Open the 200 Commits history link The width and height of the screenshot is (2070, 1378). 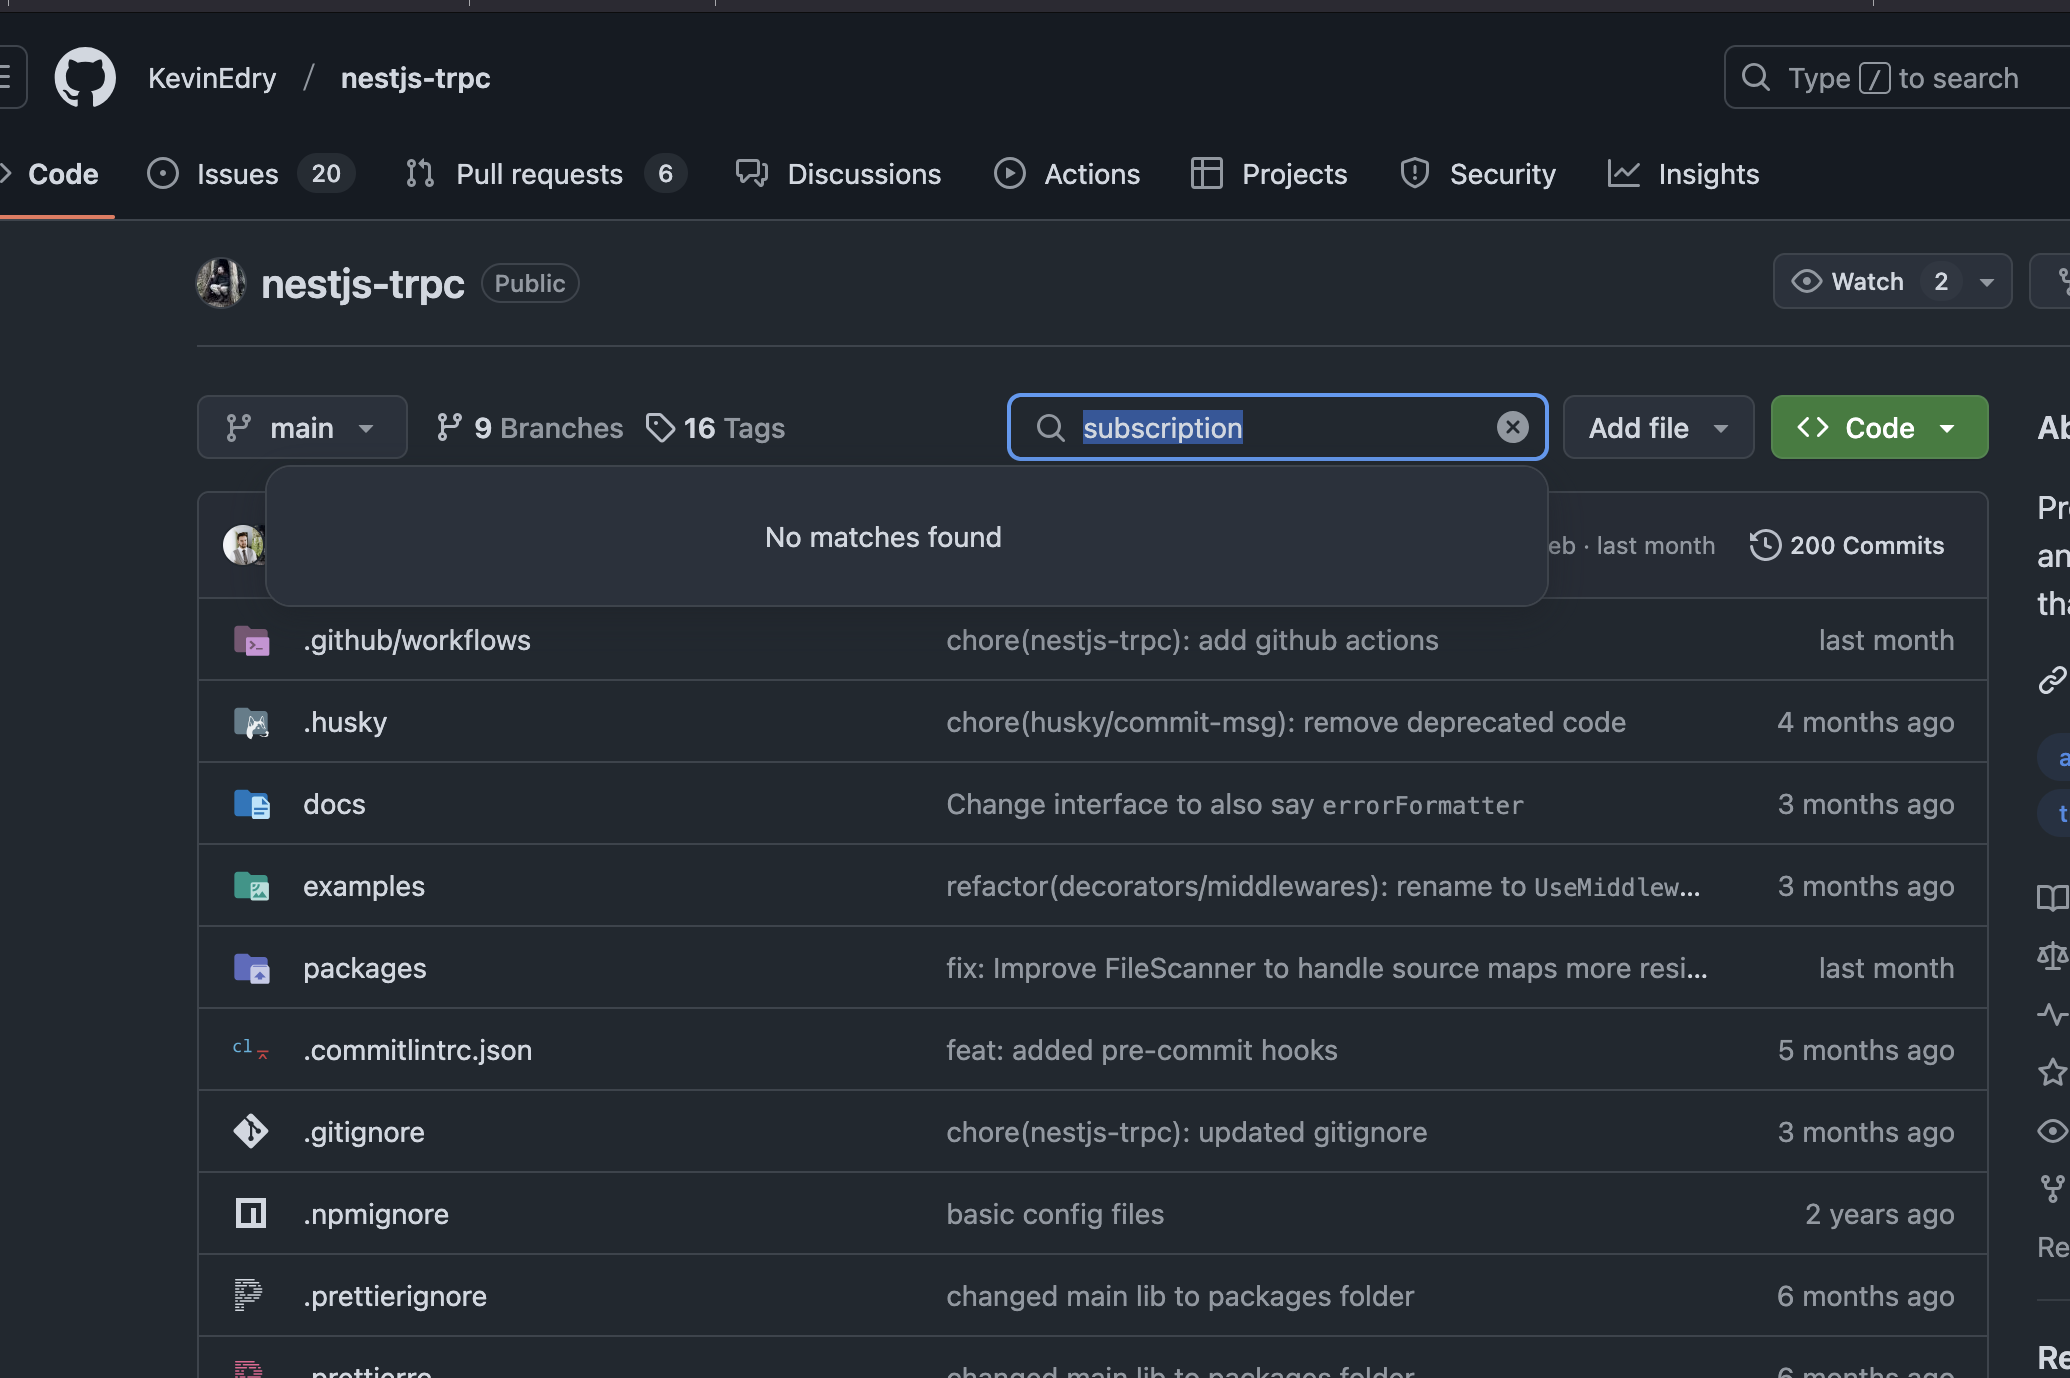pyautogui.click(x=1847, y=545)
